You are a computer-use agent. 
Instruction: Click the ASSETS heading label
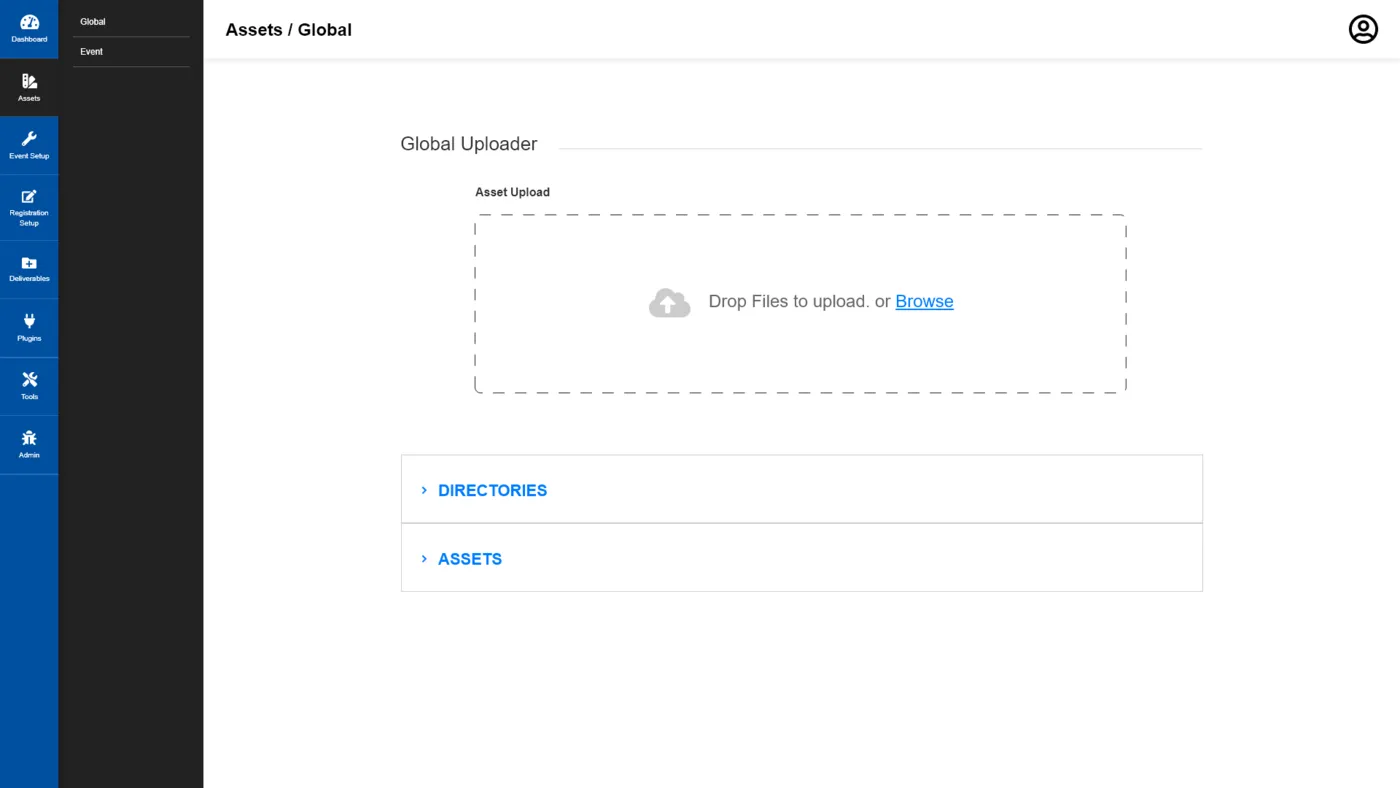pos(470,559)
